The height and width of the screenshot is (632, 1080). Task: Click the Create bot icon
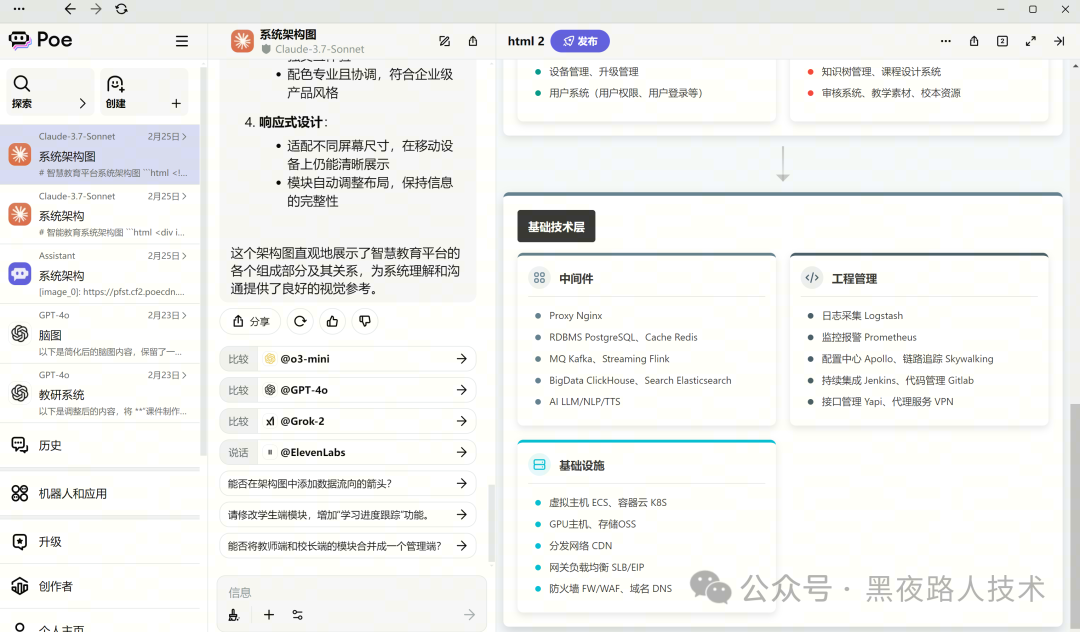[115, 84]
